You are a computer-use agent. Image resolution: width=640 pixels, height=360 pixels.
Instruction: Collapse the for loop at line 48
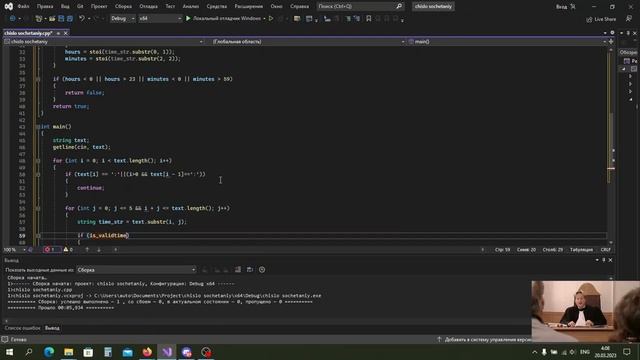point(38,160)
